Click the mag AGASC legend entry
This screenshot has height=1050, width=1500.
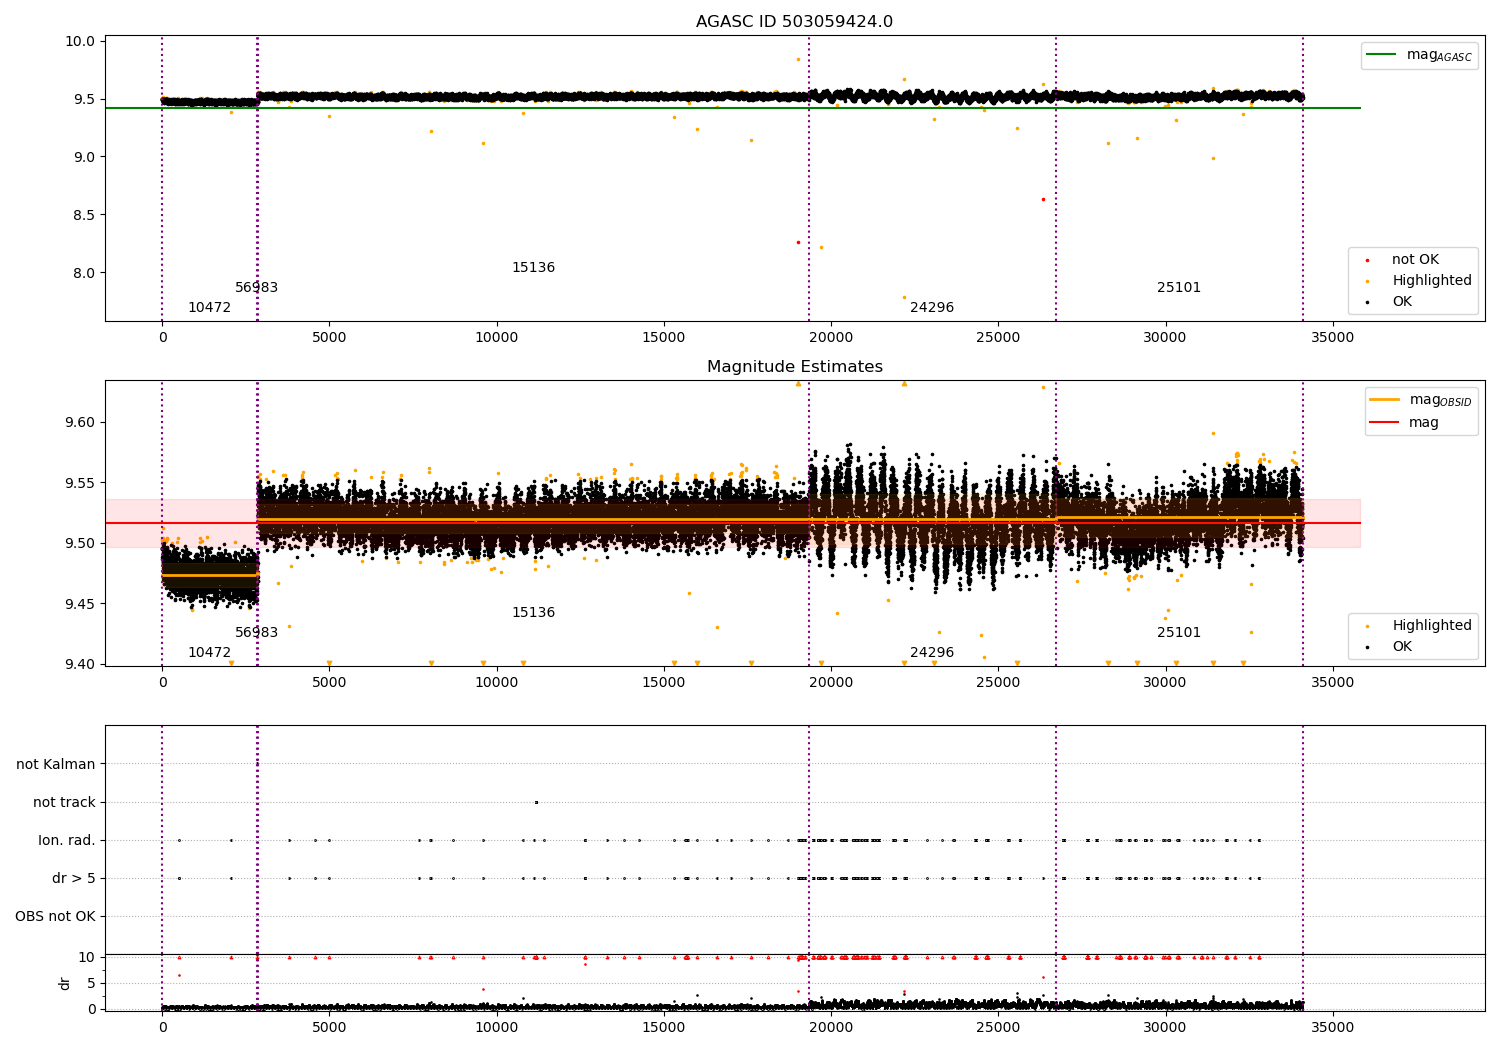pos(1419,55)
